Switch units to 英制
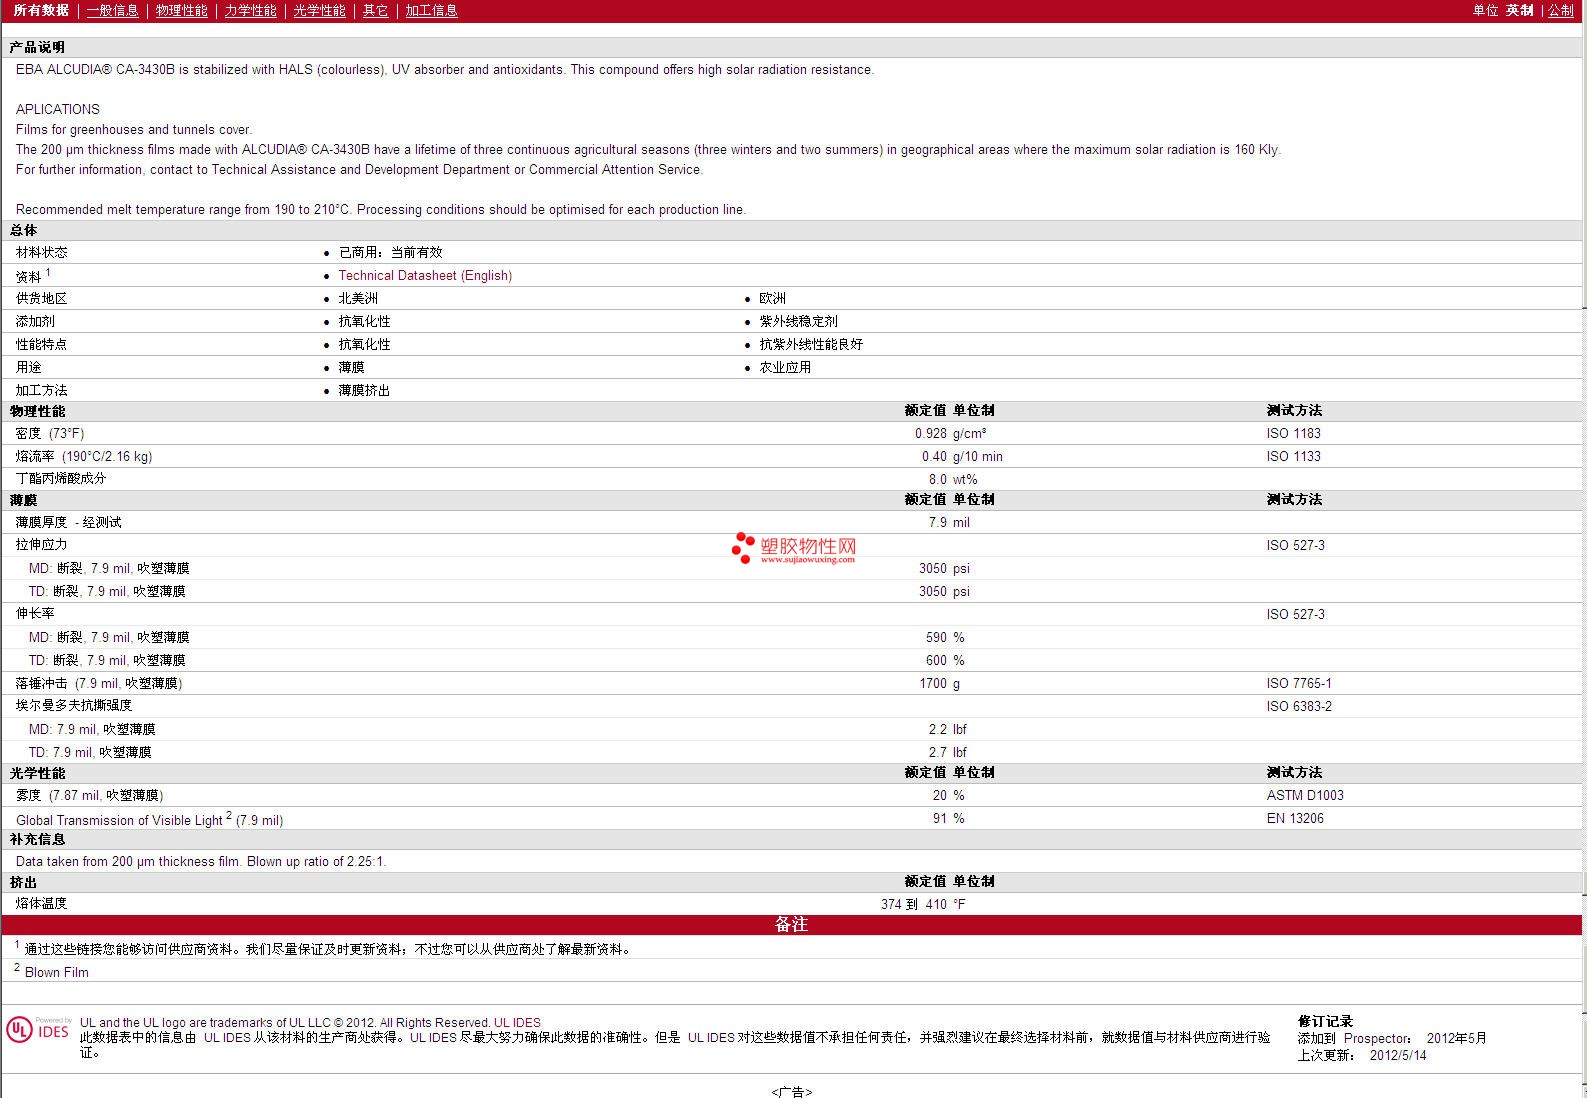1587x1098 pixels. click(1519, 10)
